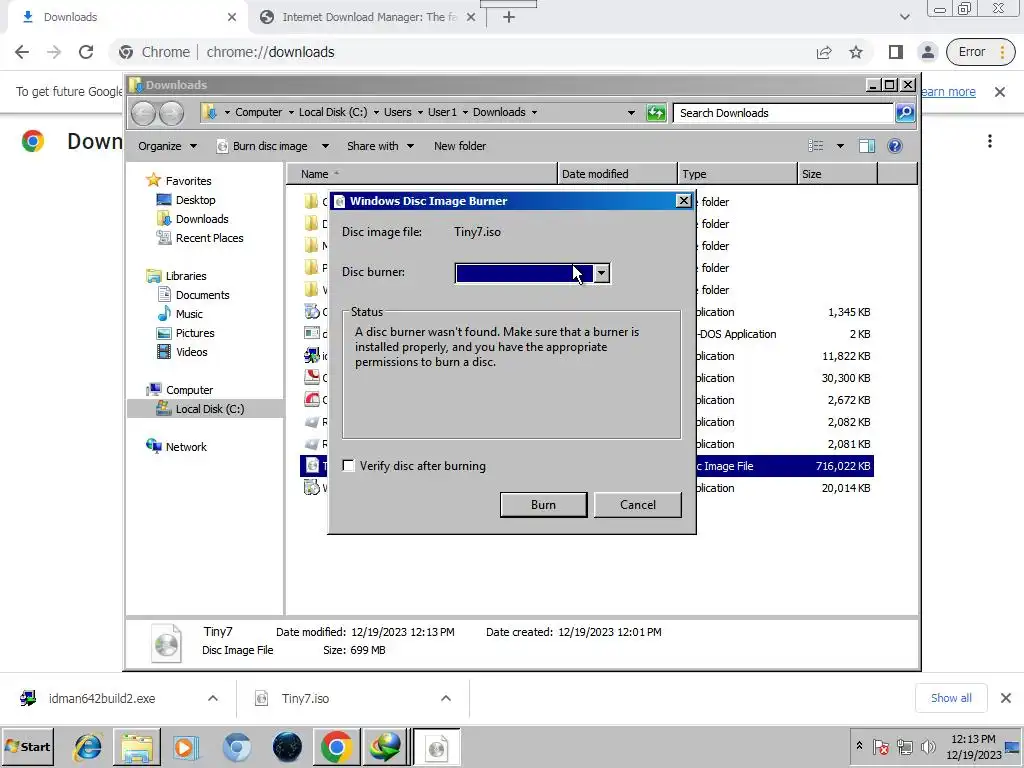Click the Chrome share page icon
This screenshot has width=1024, height=768.
click(x=824, y=52)
